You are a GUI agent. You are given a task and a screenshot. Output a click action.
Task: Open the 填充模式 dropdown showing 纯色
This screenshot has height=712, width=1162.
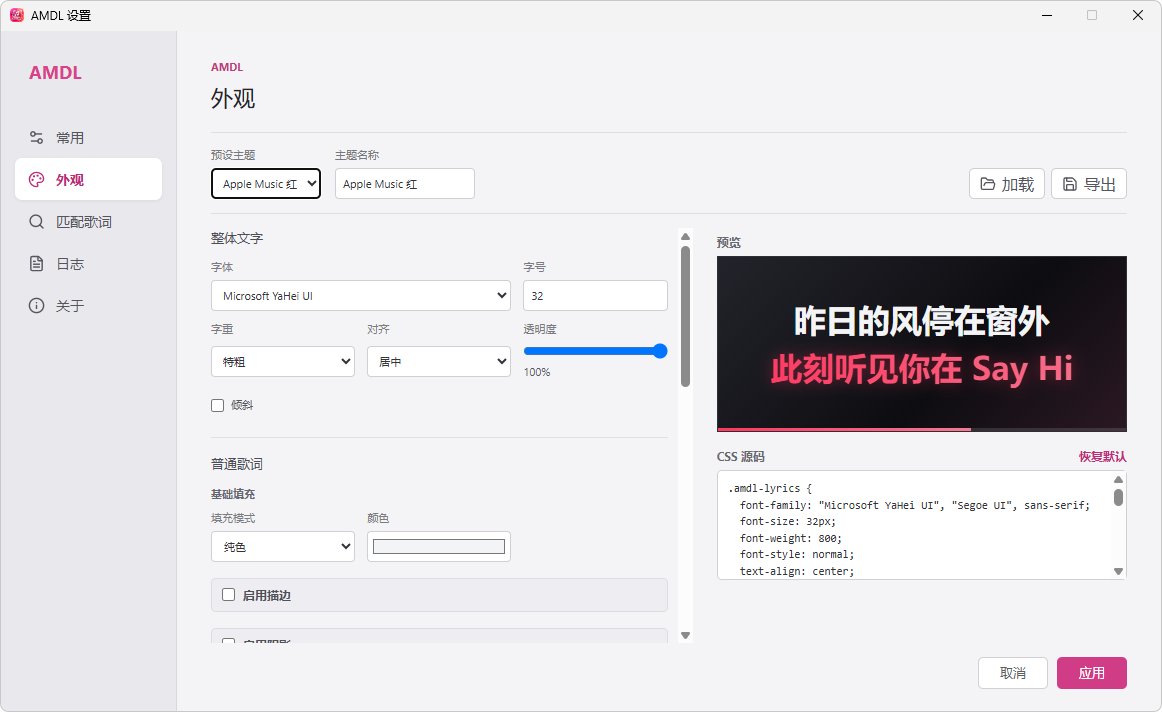pyautogui.click(x=283, y=547)
